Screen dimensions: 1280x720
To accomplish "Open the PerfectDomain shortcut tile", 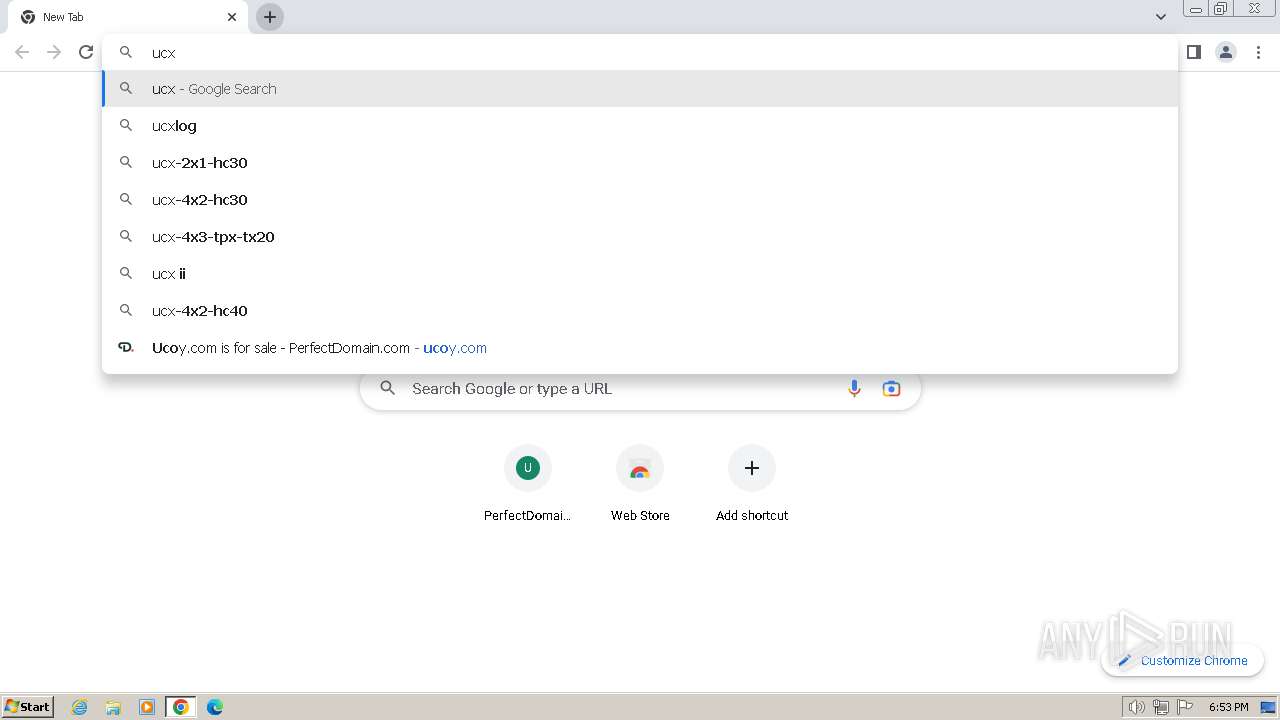I will pyautogui.click(x=528, y=485).
